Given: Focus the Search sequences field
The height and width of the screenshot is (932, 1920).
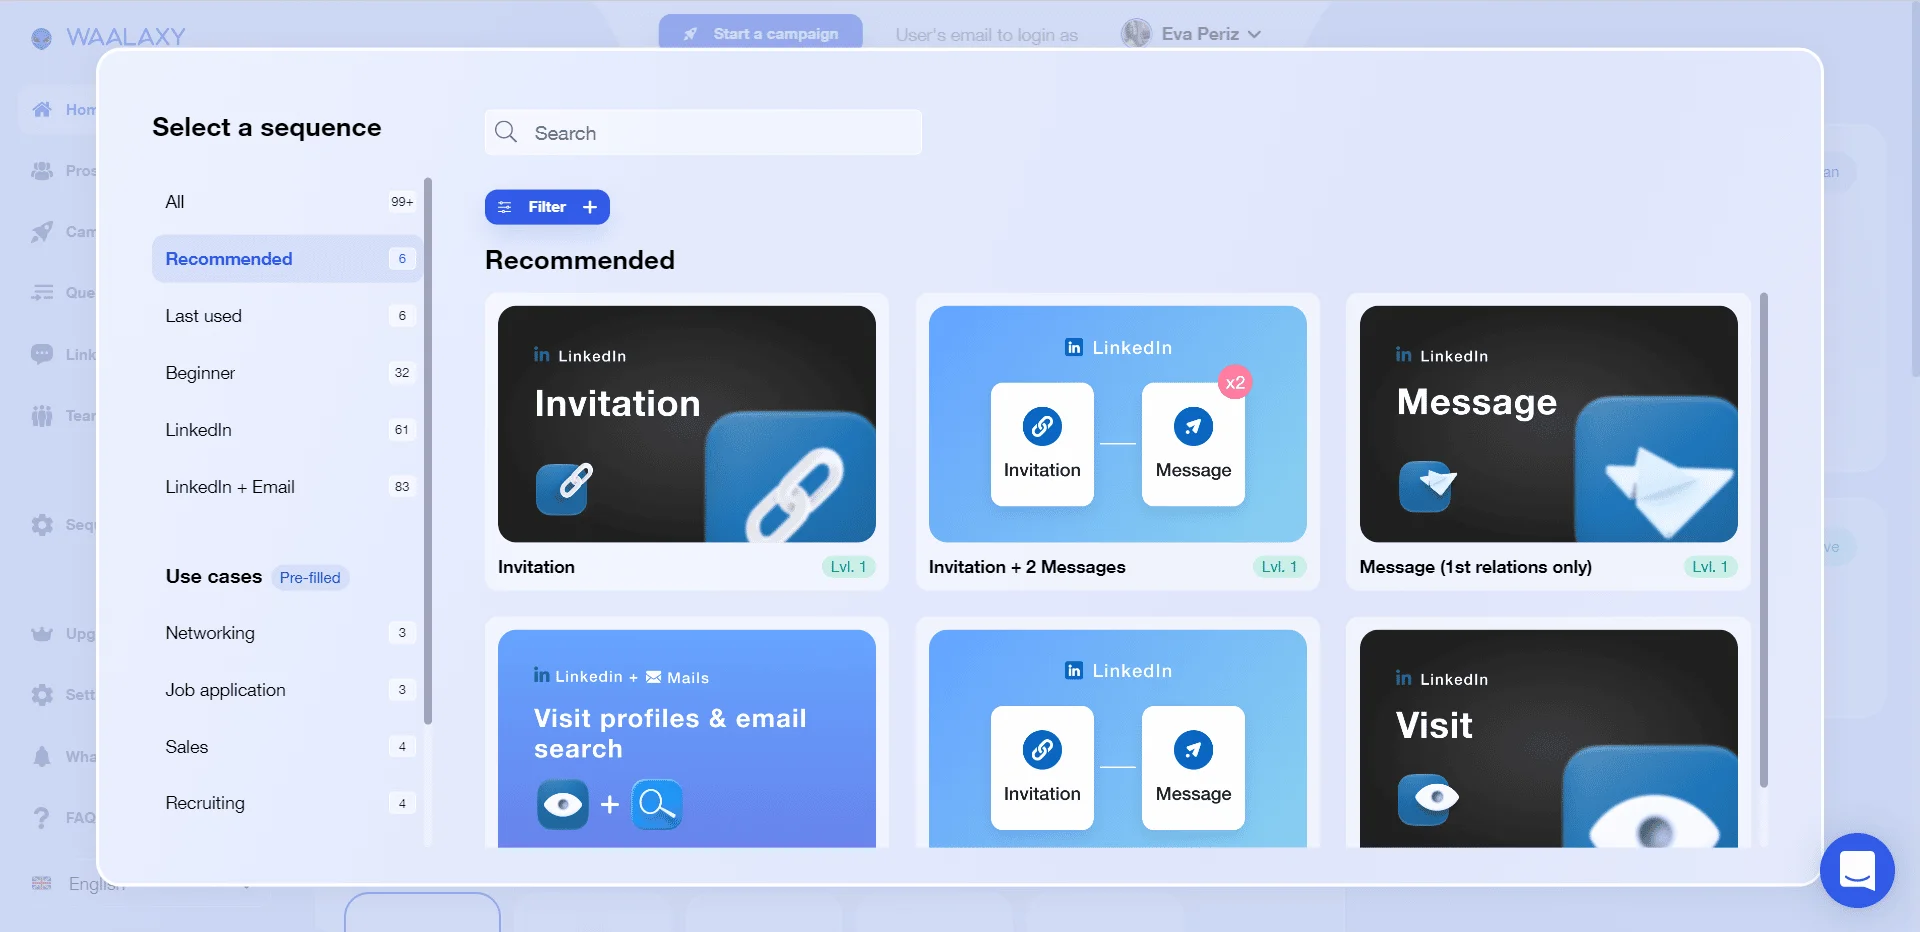Looking at the screenshot, I should click(x=703, y=132).
